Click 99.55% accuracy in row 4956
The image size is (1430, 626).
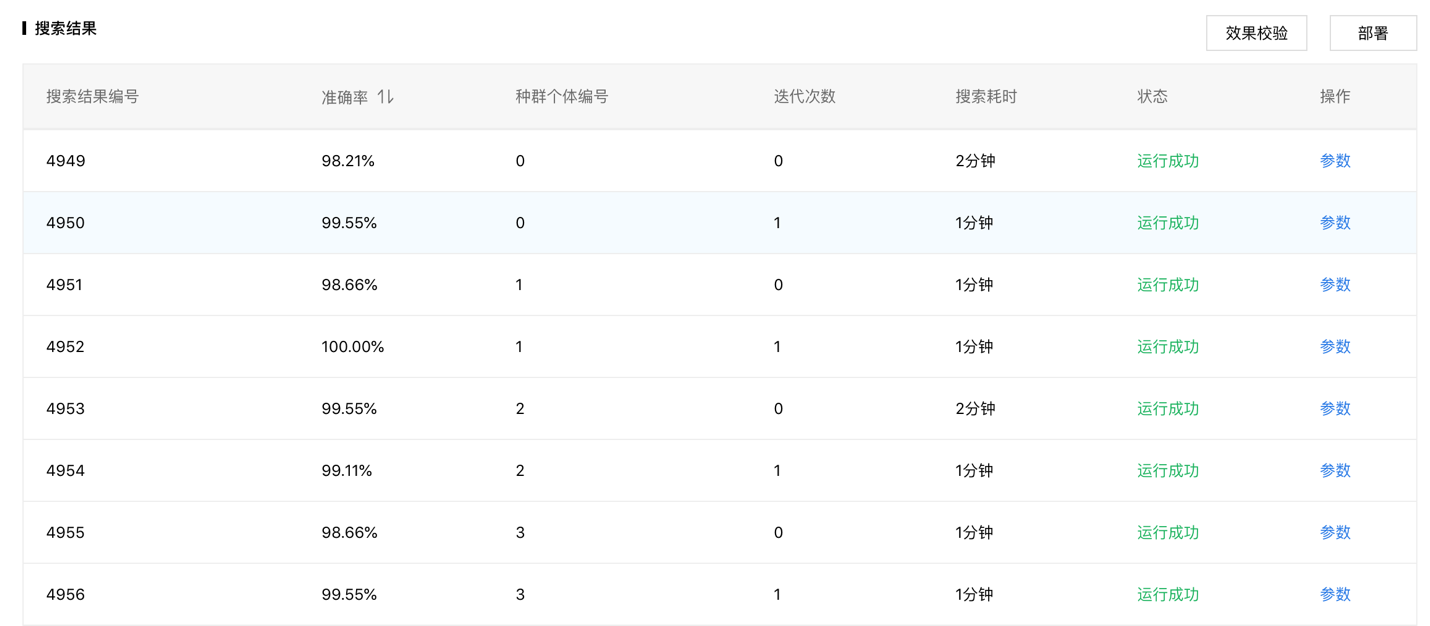click(x=349, y=595)
